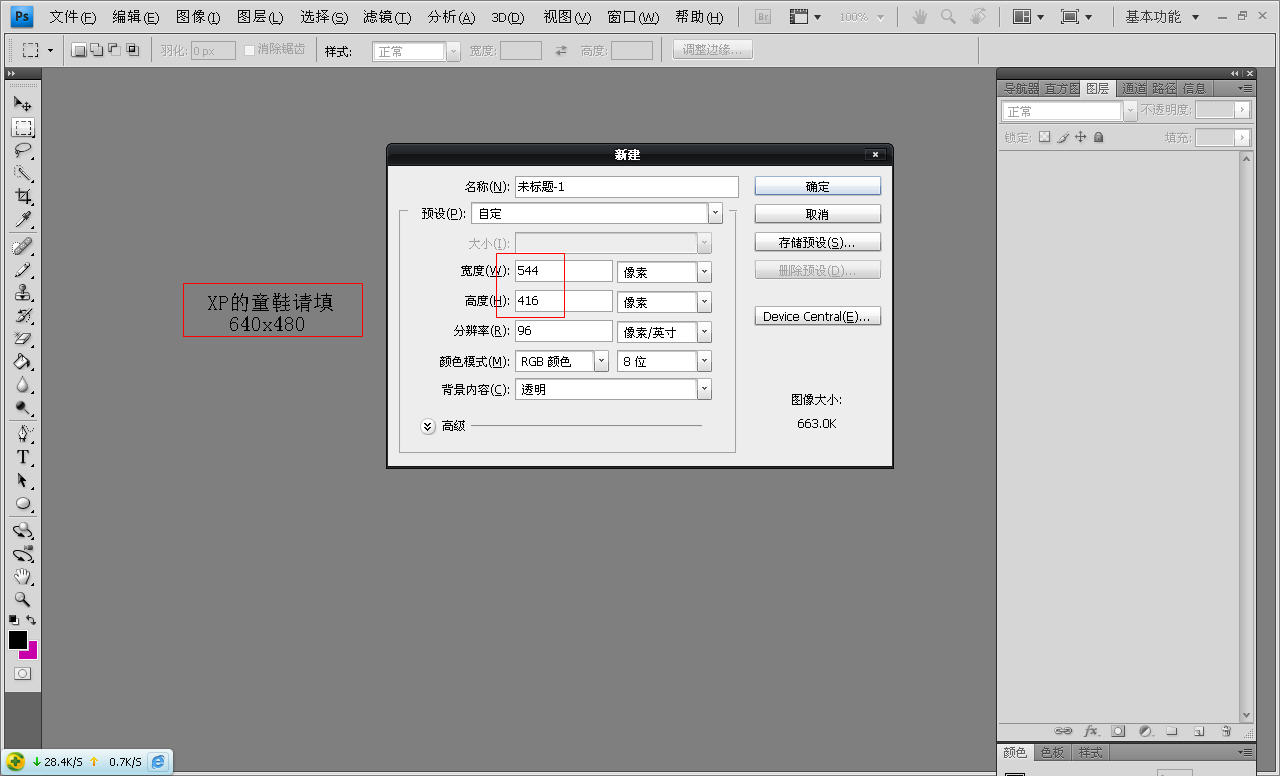
Task: Toggle lock transparent pixels in layers panel
Action: (1045, 137)
